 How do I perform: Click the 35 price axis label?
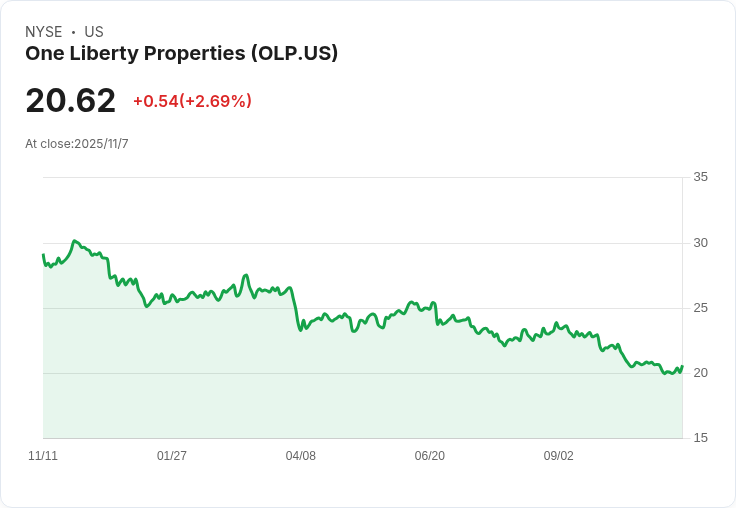point(700,177)
